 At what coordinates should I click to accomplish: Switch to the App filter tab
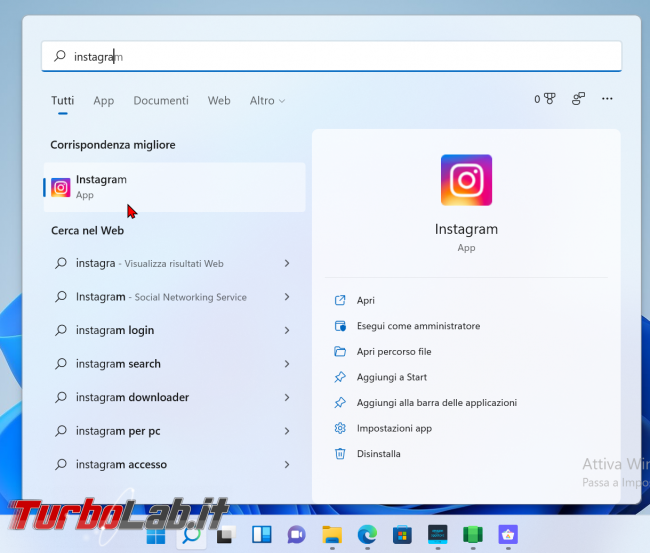[x=104, y=101]
